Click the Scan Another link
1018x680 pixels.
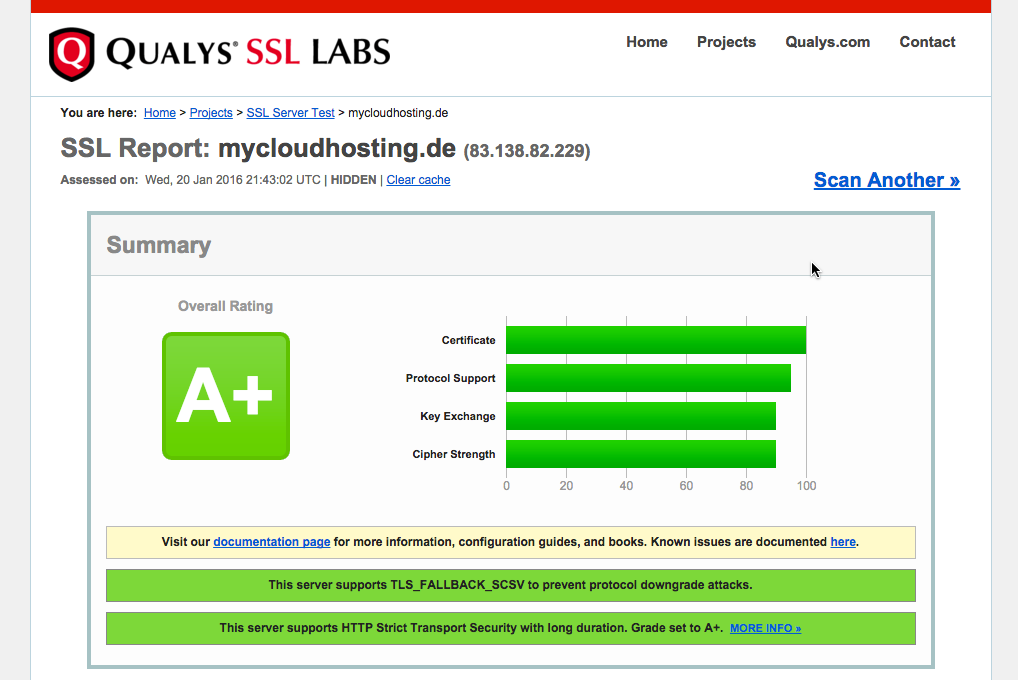887,180
